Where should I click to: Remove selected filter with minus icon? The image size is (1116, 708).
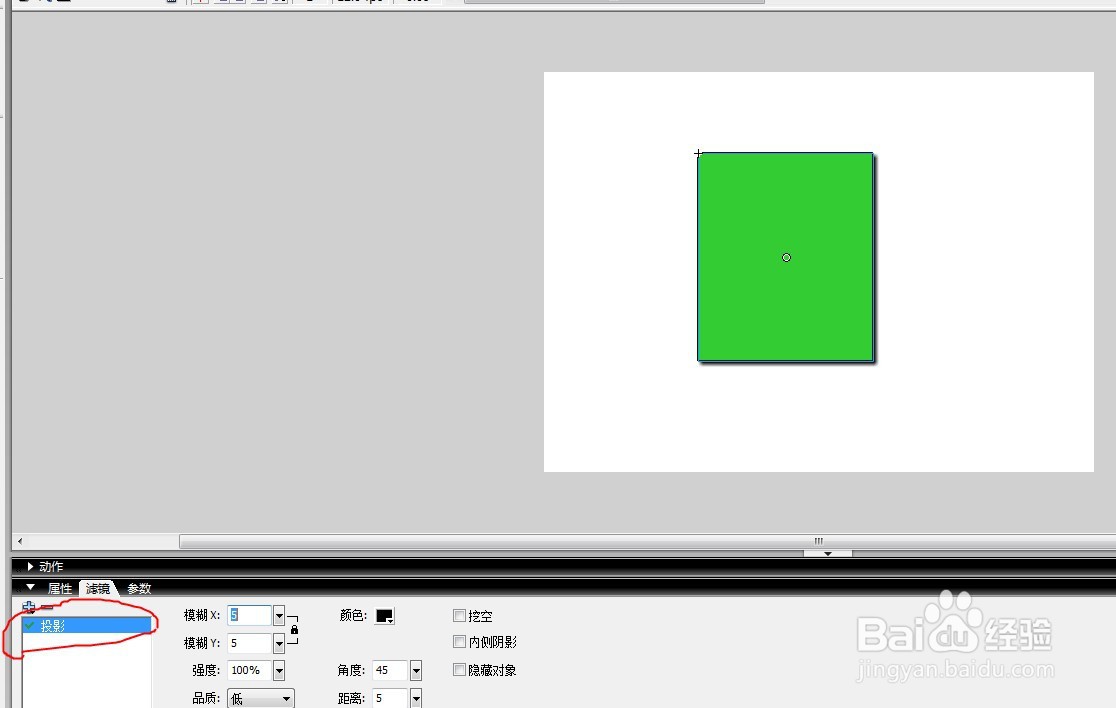click(47, 607)
